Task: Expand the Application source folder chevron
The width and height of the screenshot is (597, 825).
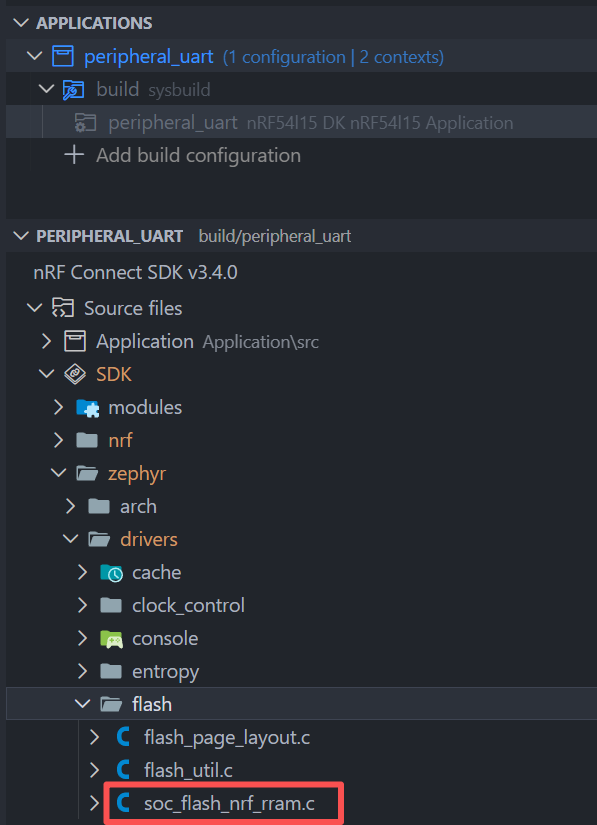Action: 46,341
